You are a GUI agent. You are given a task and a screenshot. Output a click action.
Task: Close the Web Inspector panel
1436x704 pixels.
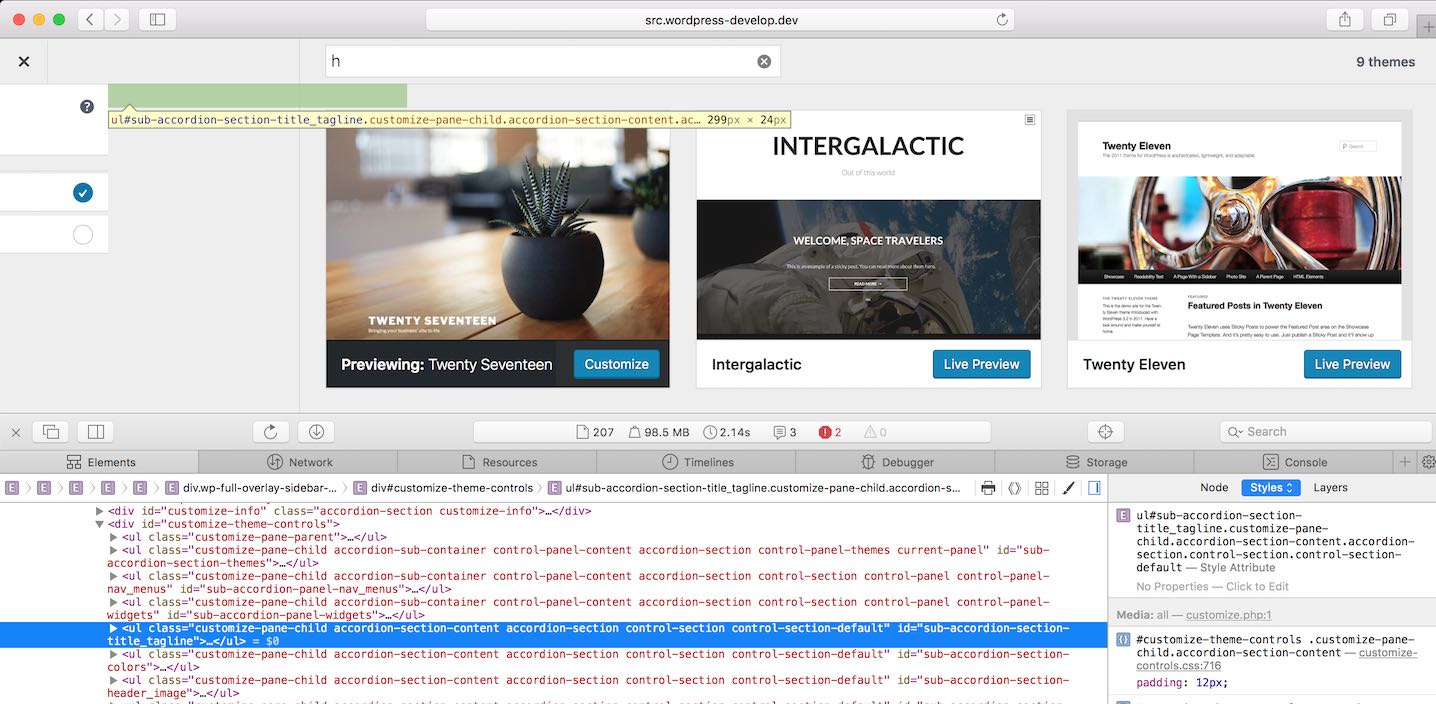click(x=16, y=432)
